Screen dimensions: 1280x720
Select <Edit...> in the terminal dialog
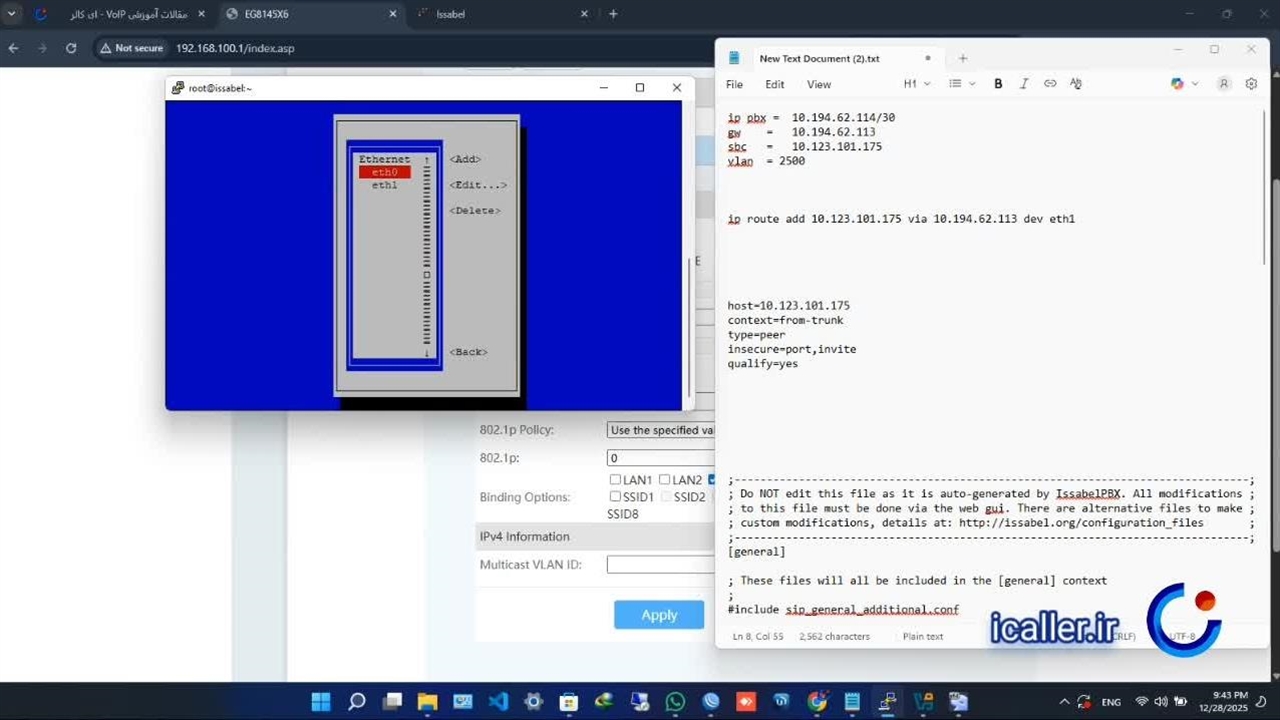point(478,185)
